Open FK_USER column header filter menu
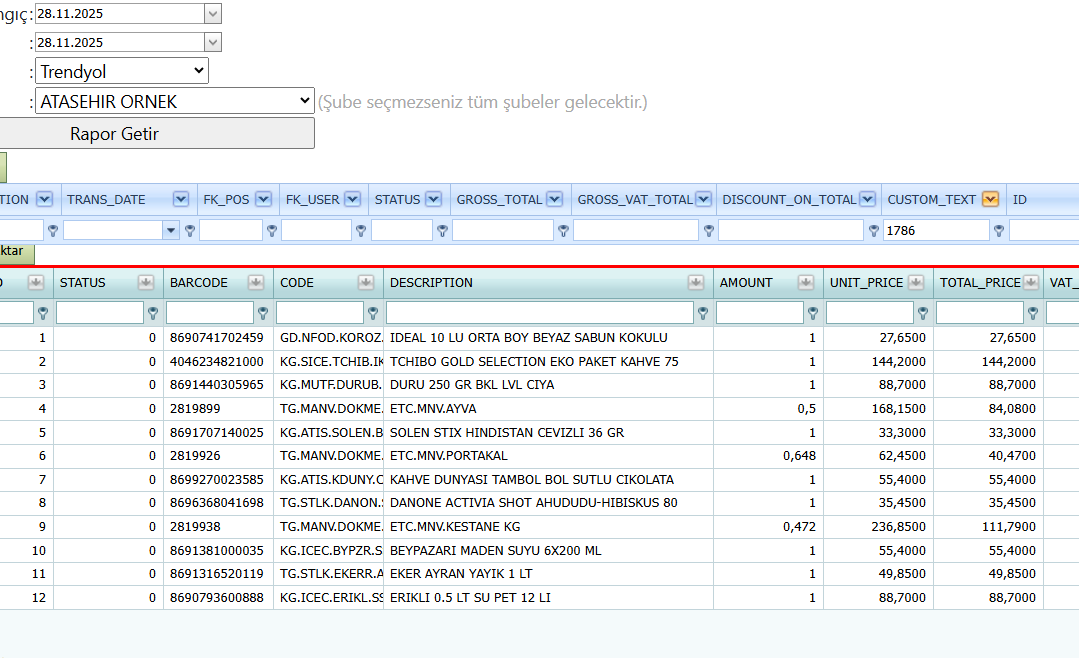Viewport: 1079px width, 658px height. pyautogui.click(x=352, y=200)
